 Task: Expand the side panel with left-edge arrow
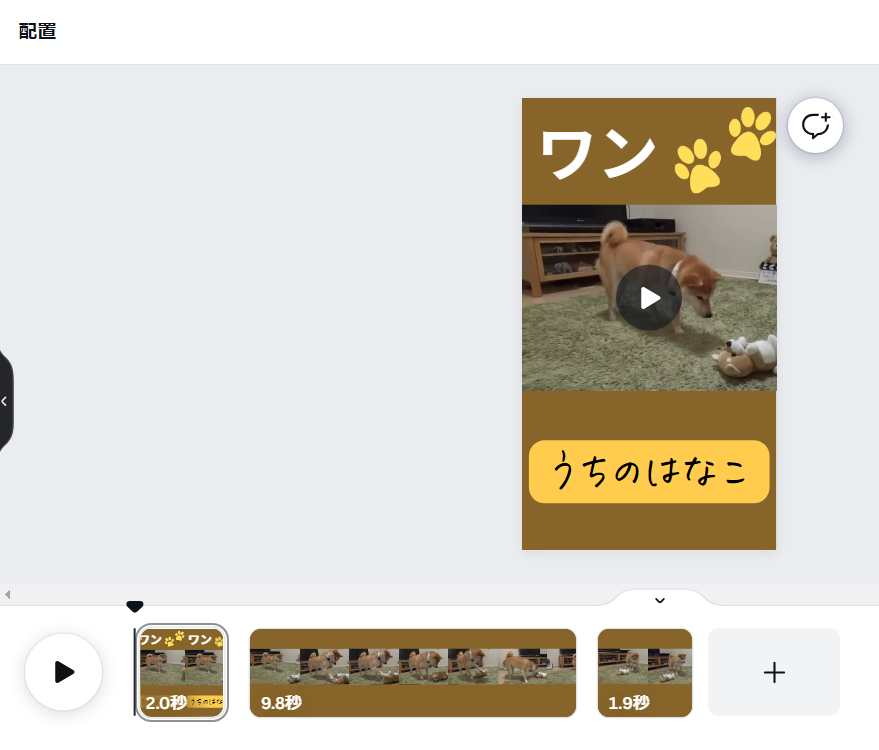(5, 401)
